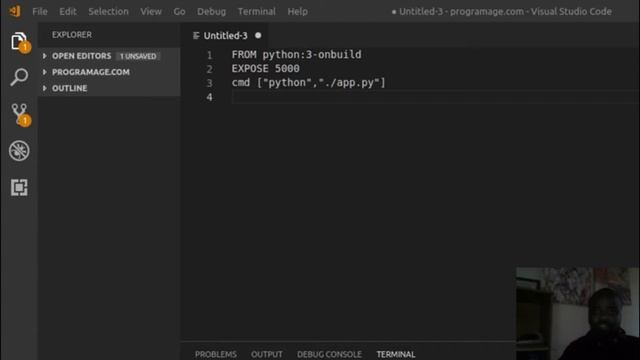The image size is (640, 360).
Task: Open the Debug menu
Action: click(x=211, y=11)
